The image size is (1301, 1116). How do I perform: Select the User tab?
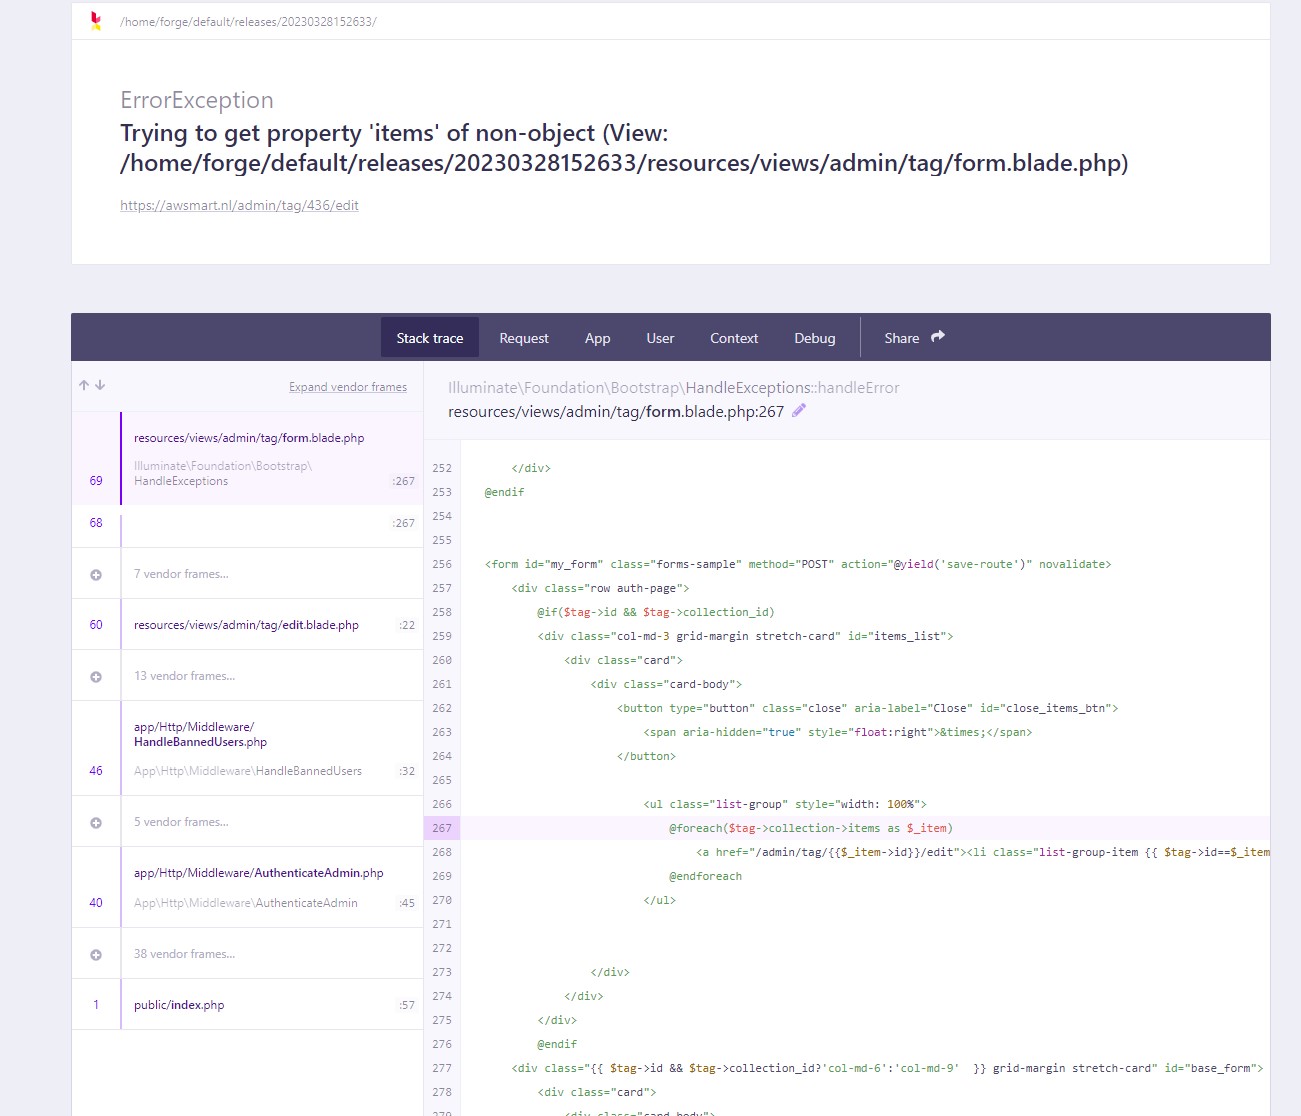660,338
